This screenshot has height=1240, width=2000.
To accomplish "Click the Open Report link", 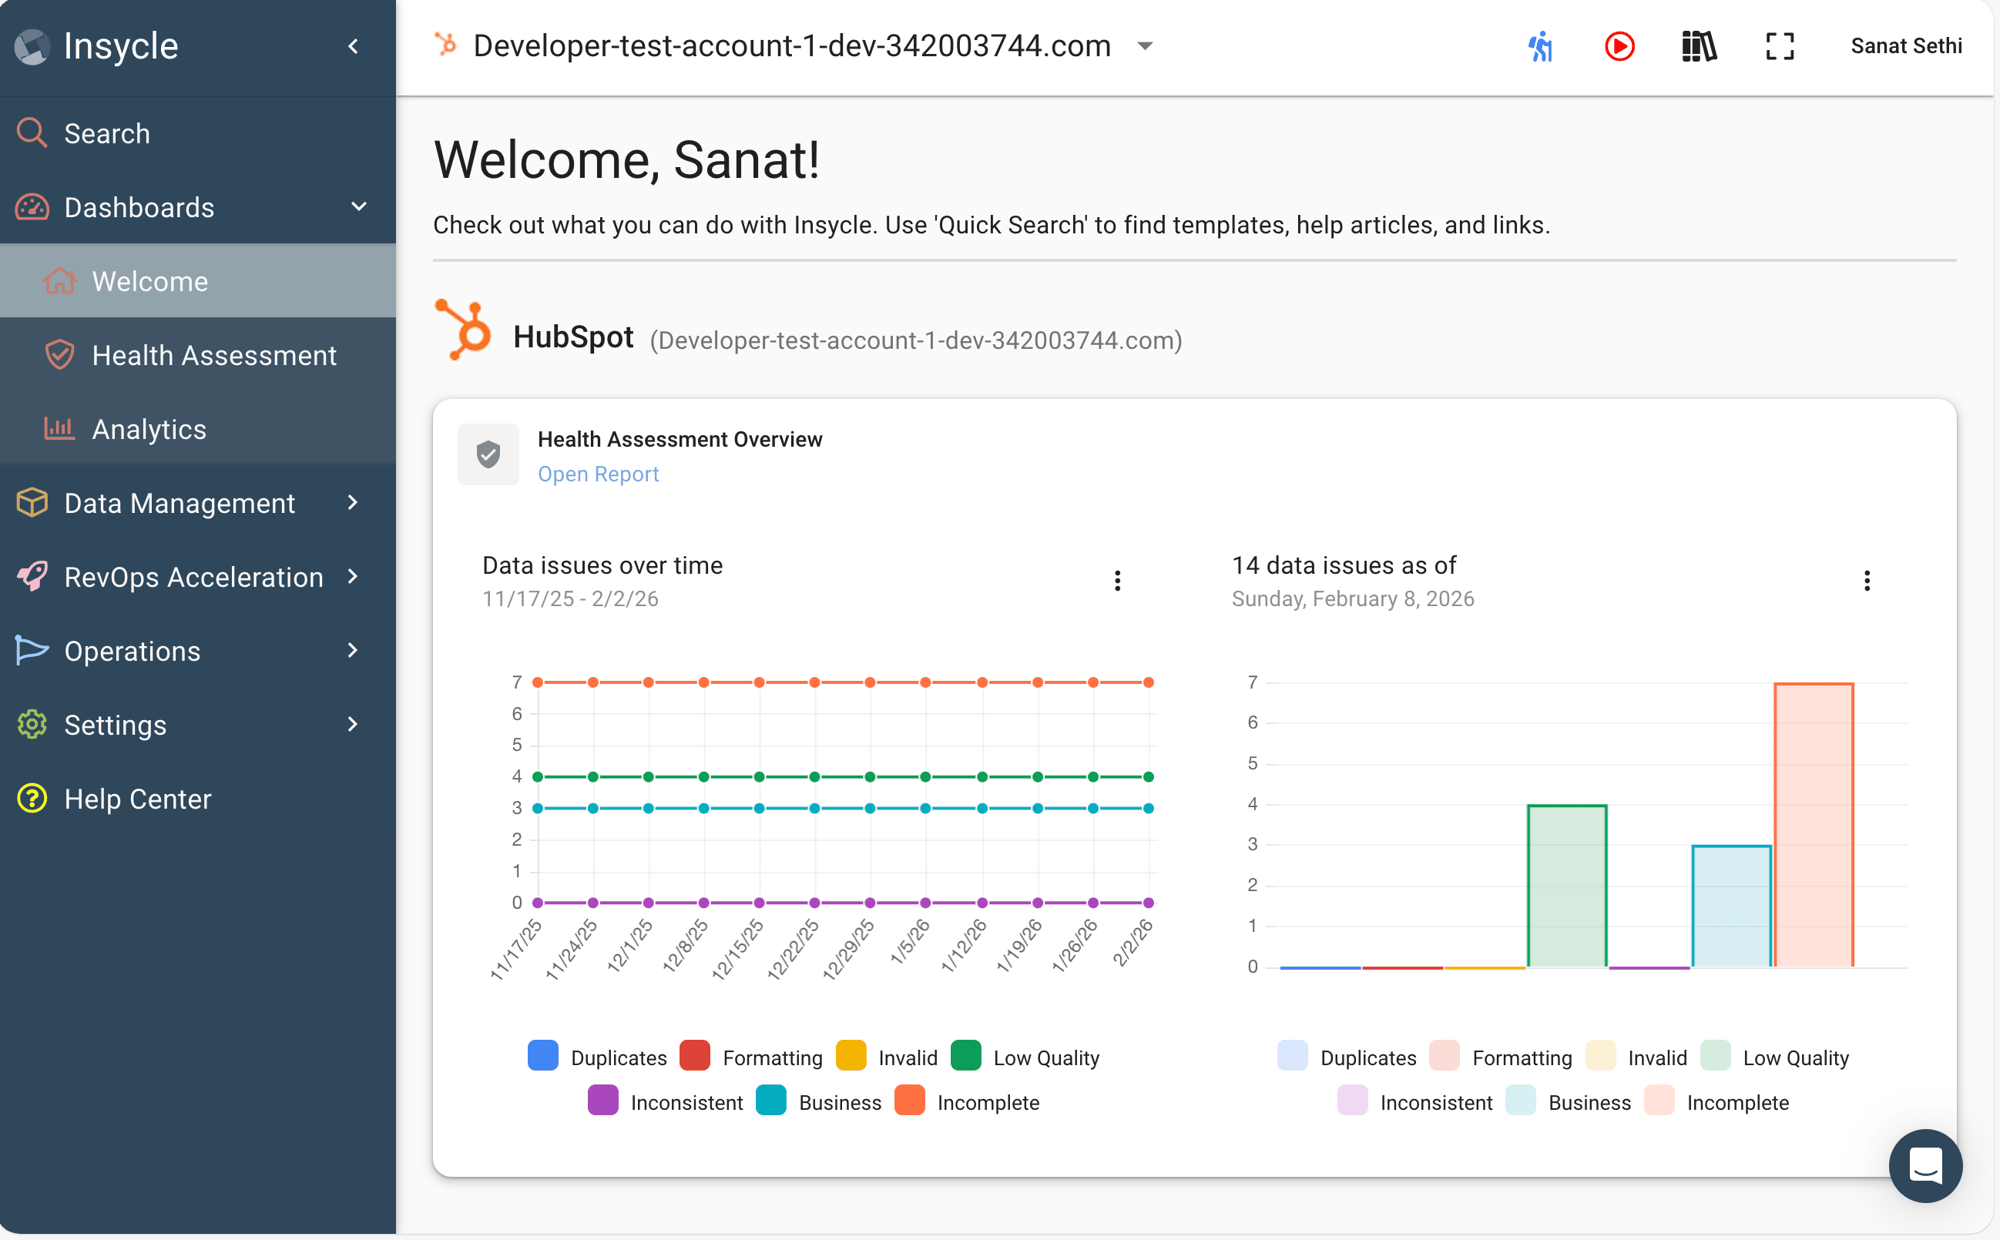I will 598,473.
